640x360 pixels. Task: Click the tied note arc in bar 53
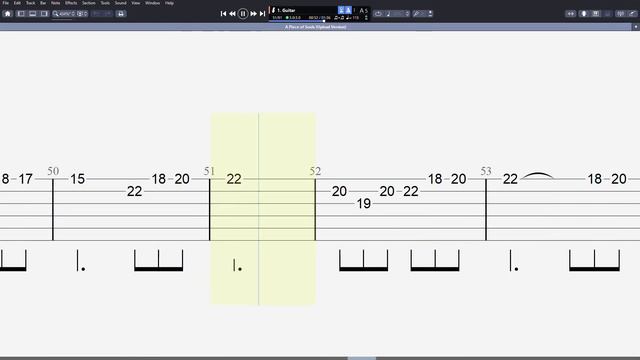click(538, 176)
